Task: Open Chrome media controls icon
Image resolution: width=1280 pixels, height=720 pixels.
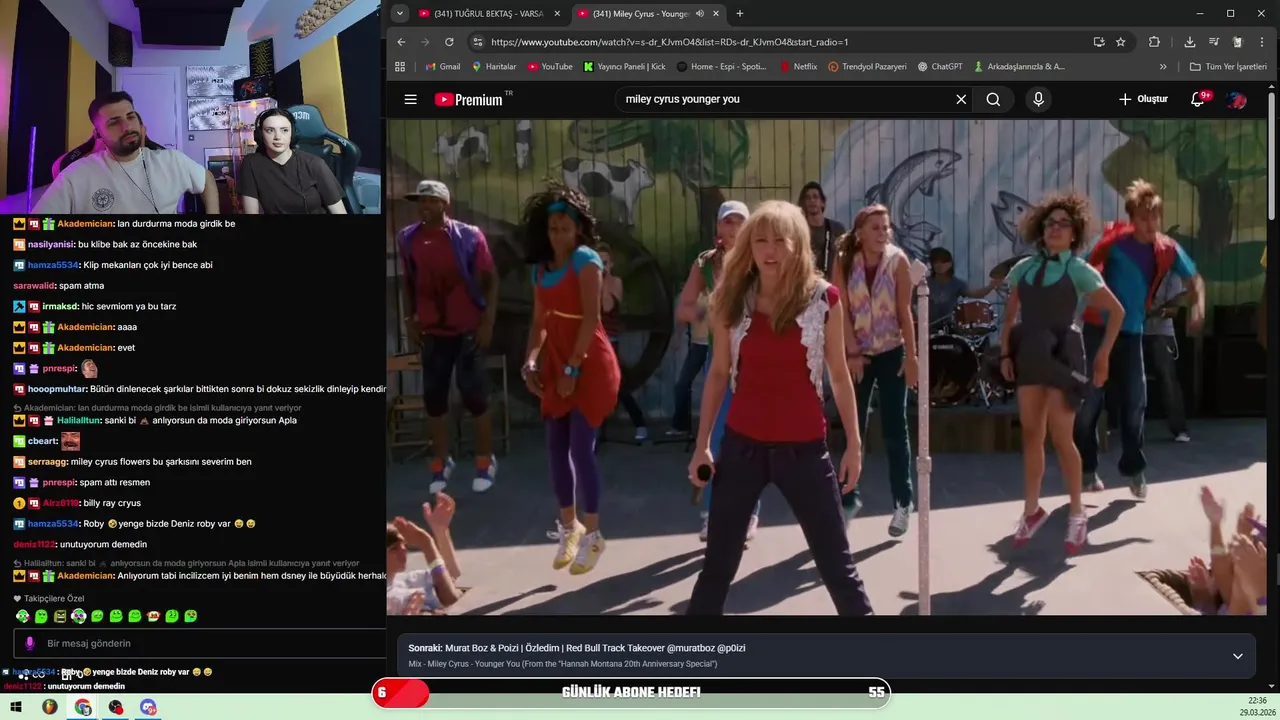Action: [x=1213, y=42]
